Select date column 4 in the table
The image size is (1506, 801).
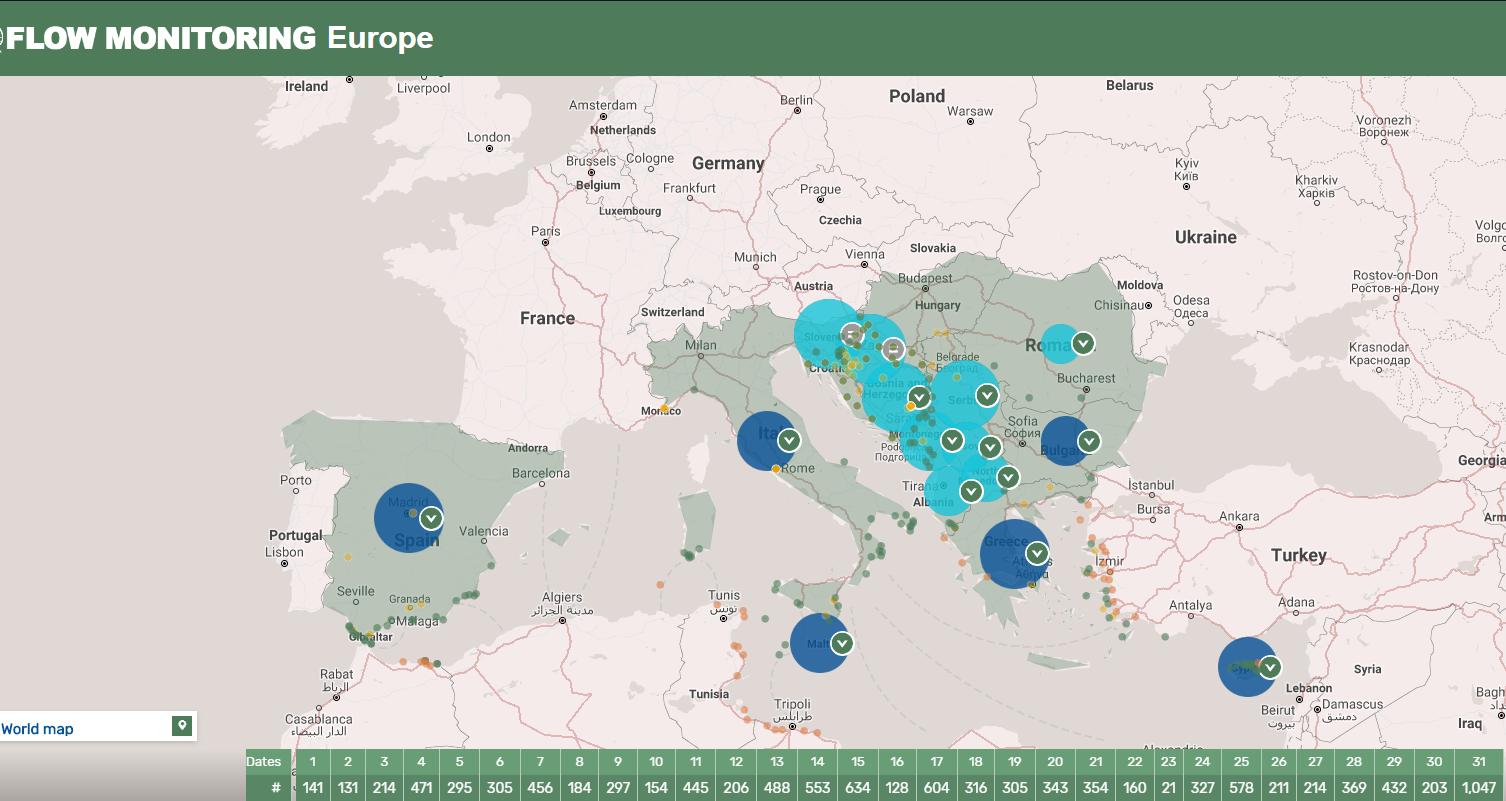pyautogui.click(x=422, y=762)
